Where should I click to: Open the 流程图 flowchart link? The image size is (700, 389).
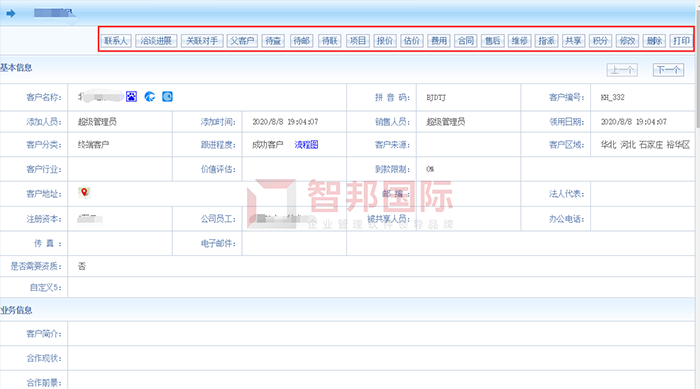click(x=306, y=145)
